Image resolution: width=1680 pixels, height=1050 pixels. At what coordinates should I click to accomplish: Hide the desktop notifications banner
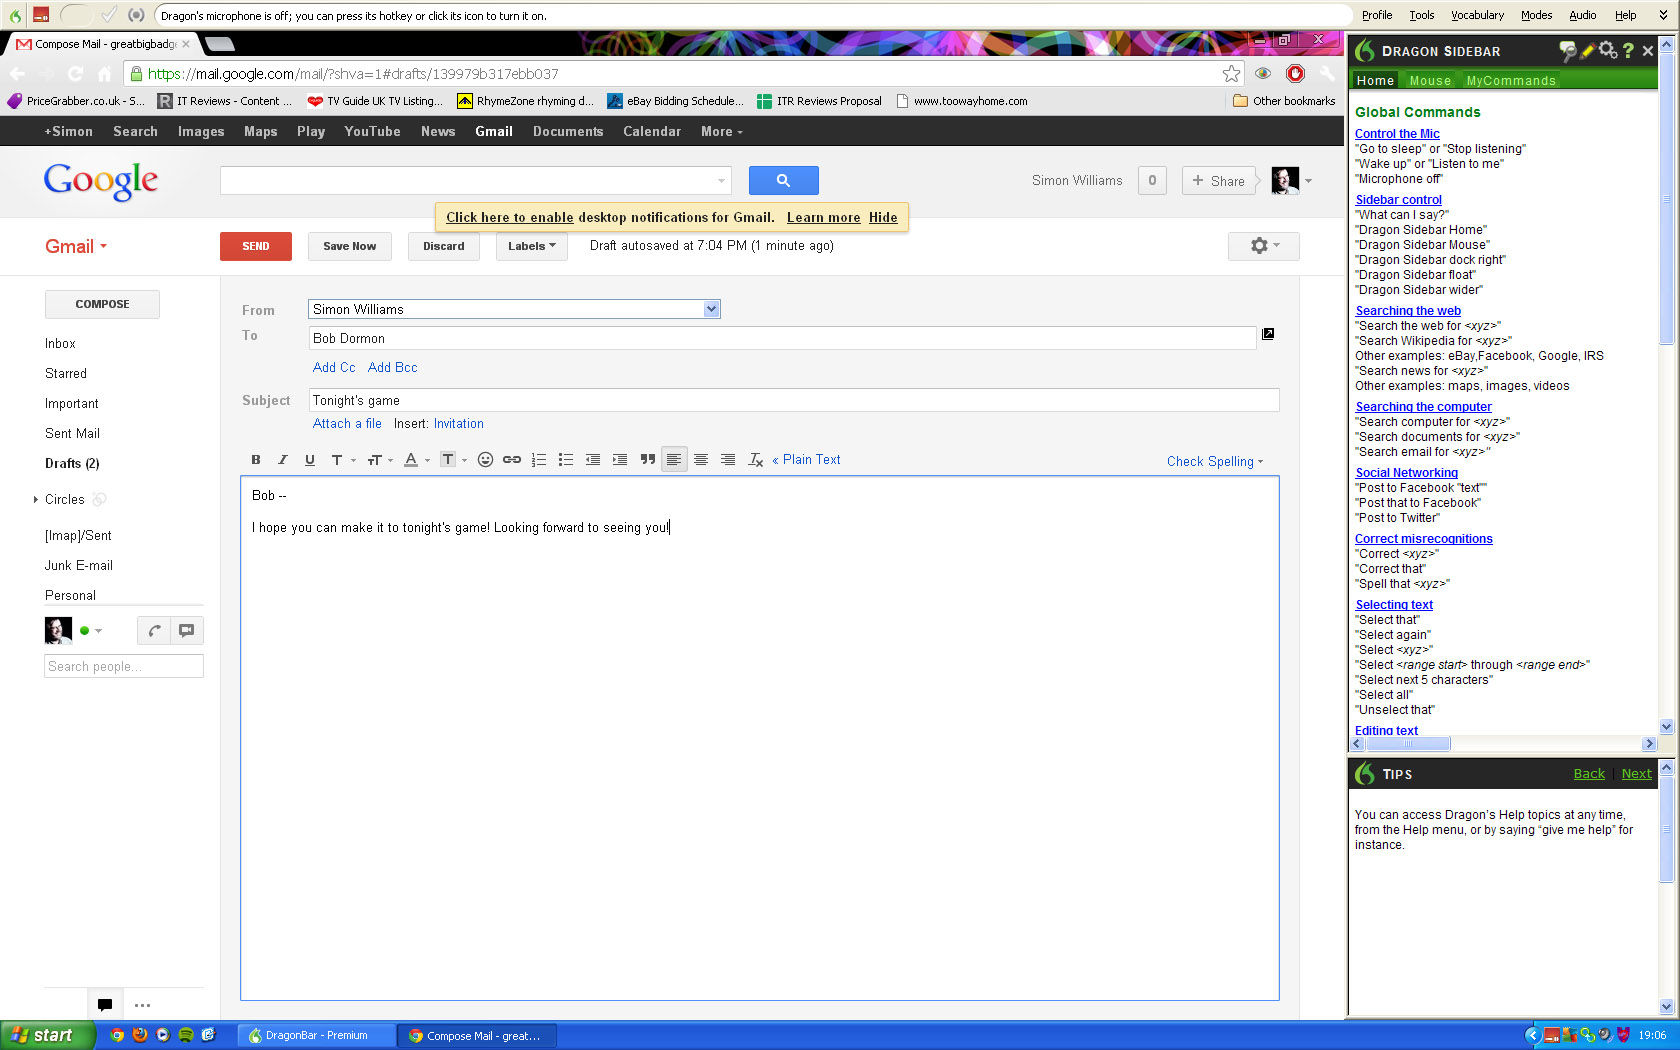coord(883,218)
